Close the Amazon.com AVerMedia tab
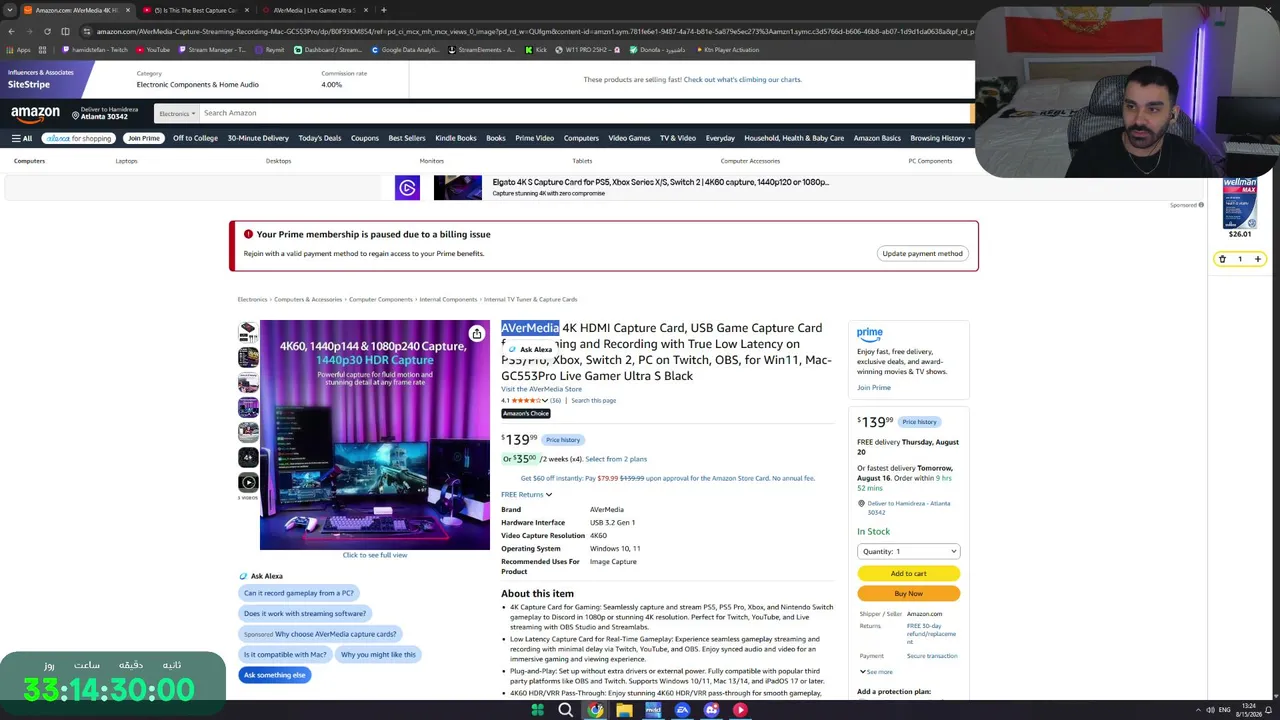The width and height of the screenshot is (1280, 720). point(127,10)
